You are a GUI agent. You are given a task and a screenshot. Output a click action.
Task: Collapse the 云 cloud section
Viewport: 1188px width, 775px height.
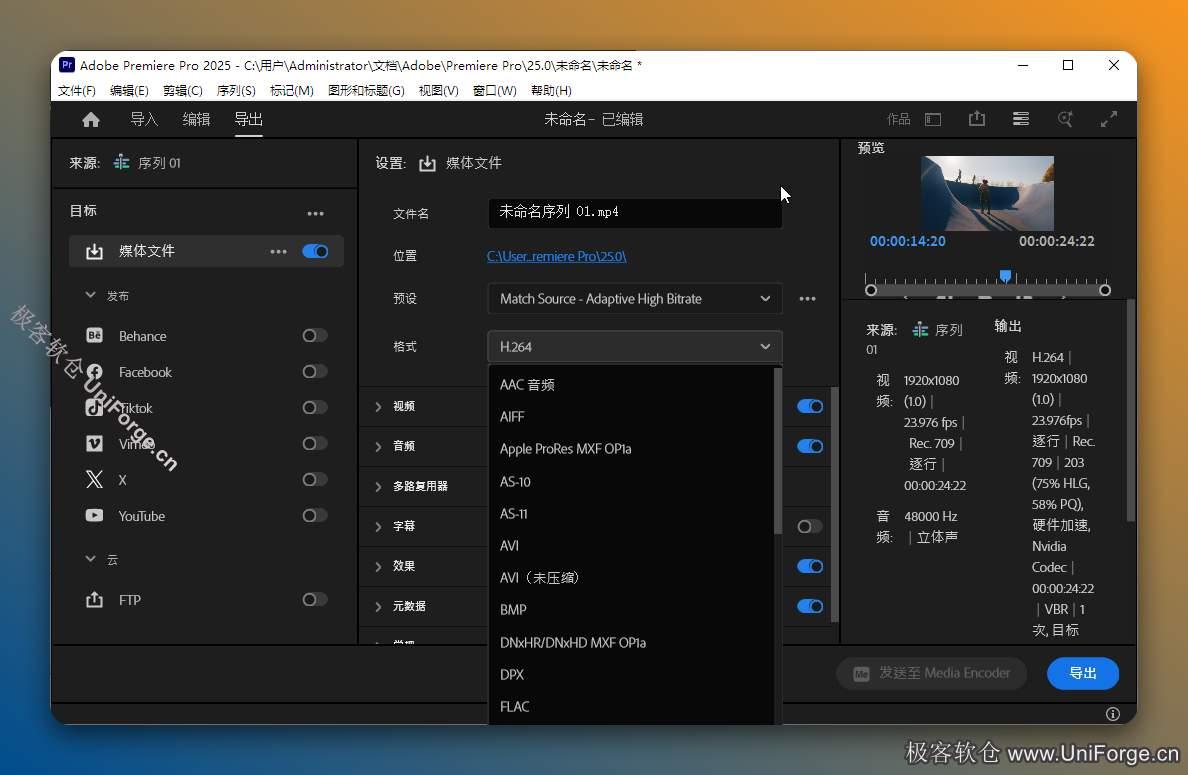tap(91, 558)
